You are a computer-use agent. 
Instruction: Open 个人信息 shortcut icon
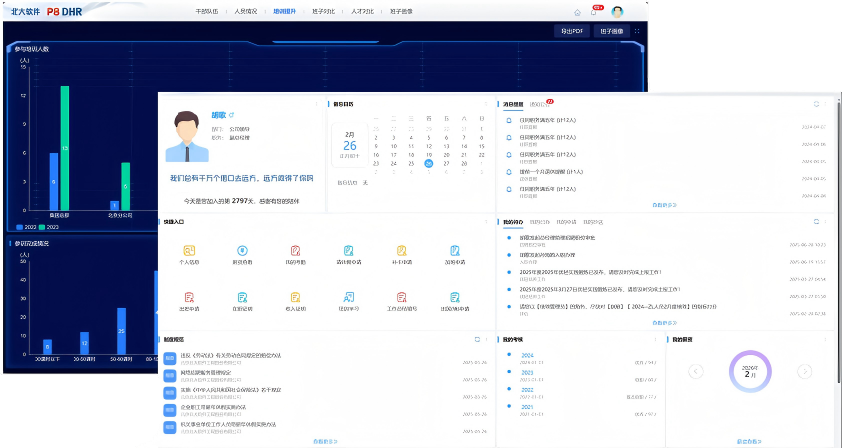point(189,250)
